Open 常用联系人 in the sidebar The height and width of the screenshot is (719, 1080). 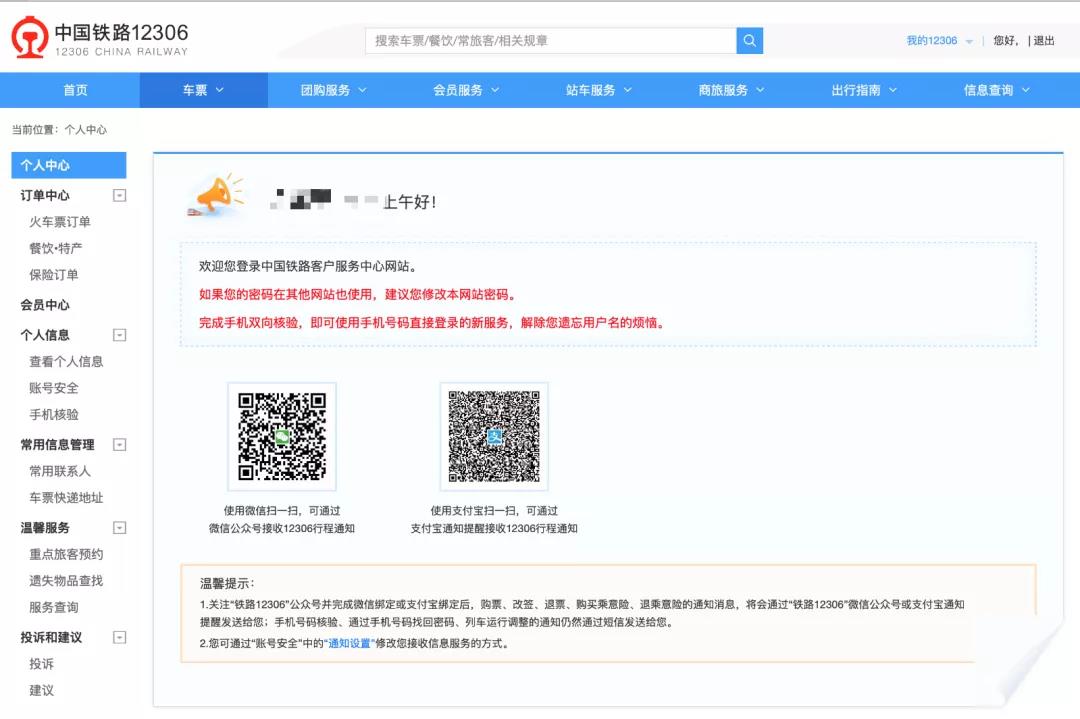tap(60, 471)
